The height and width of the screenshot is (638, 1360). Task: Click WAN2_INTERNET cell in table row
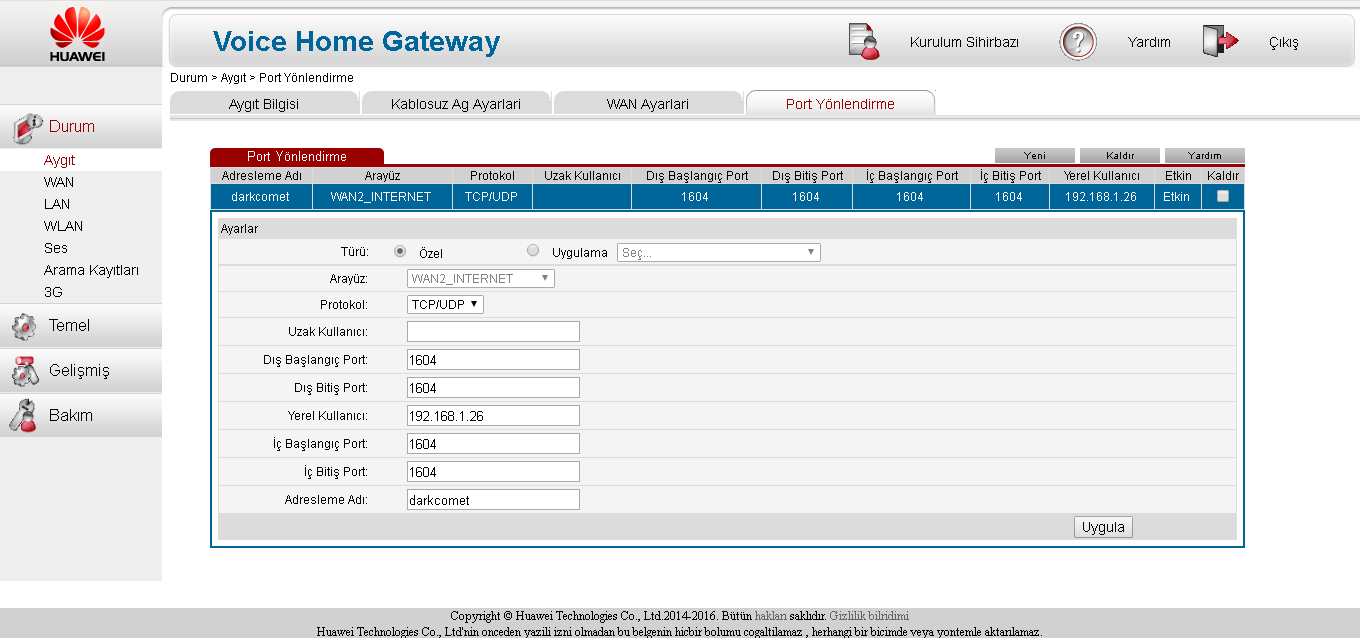pyautogui.click(x=381, y=197)
